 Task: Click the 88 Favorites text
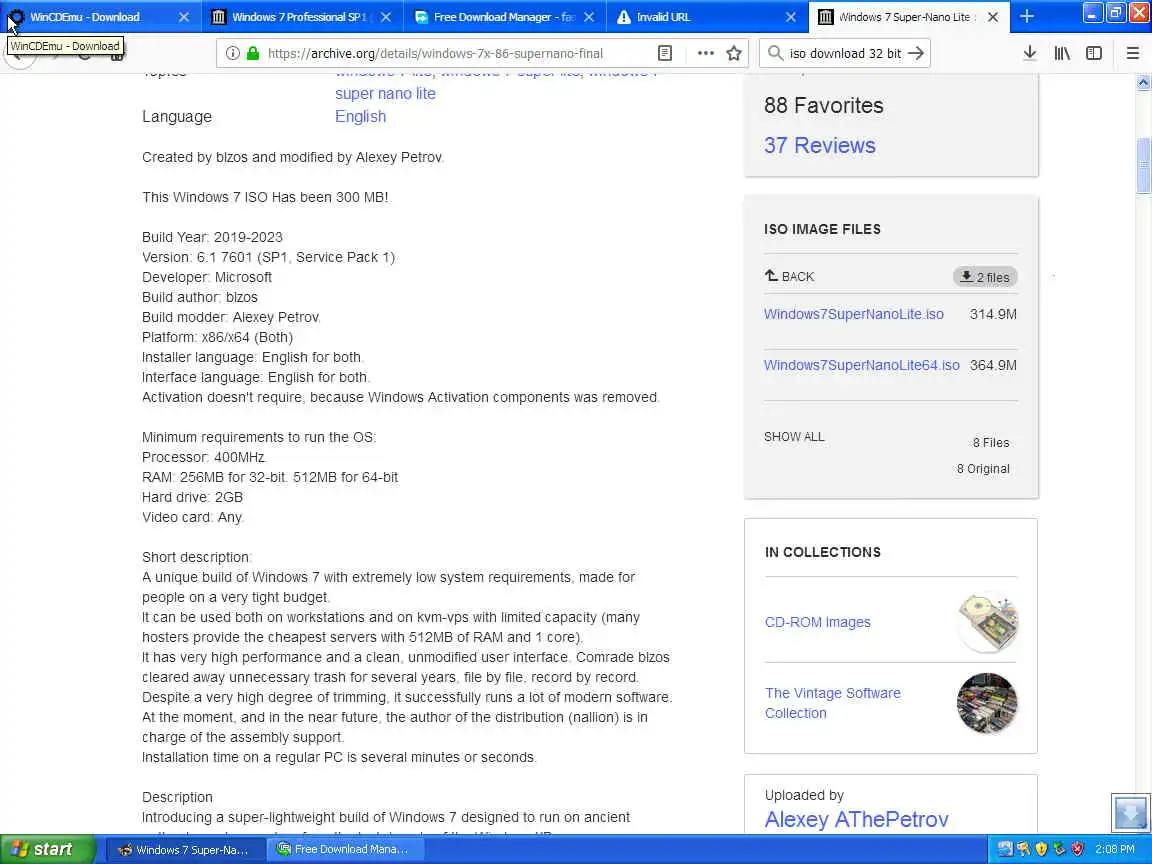[x=824, y=105]
